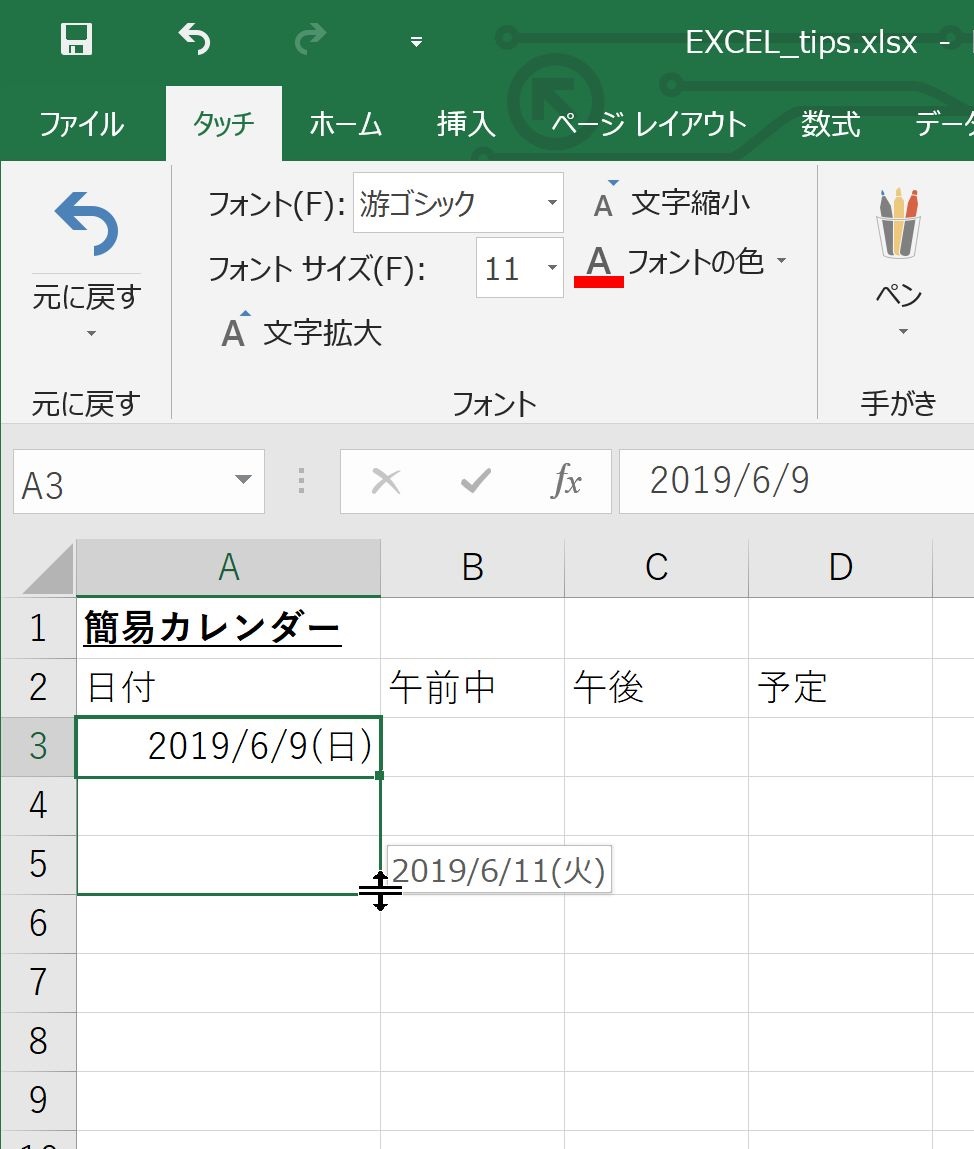
Task: Open the ファイル menu
Action: tap(81, 124)
